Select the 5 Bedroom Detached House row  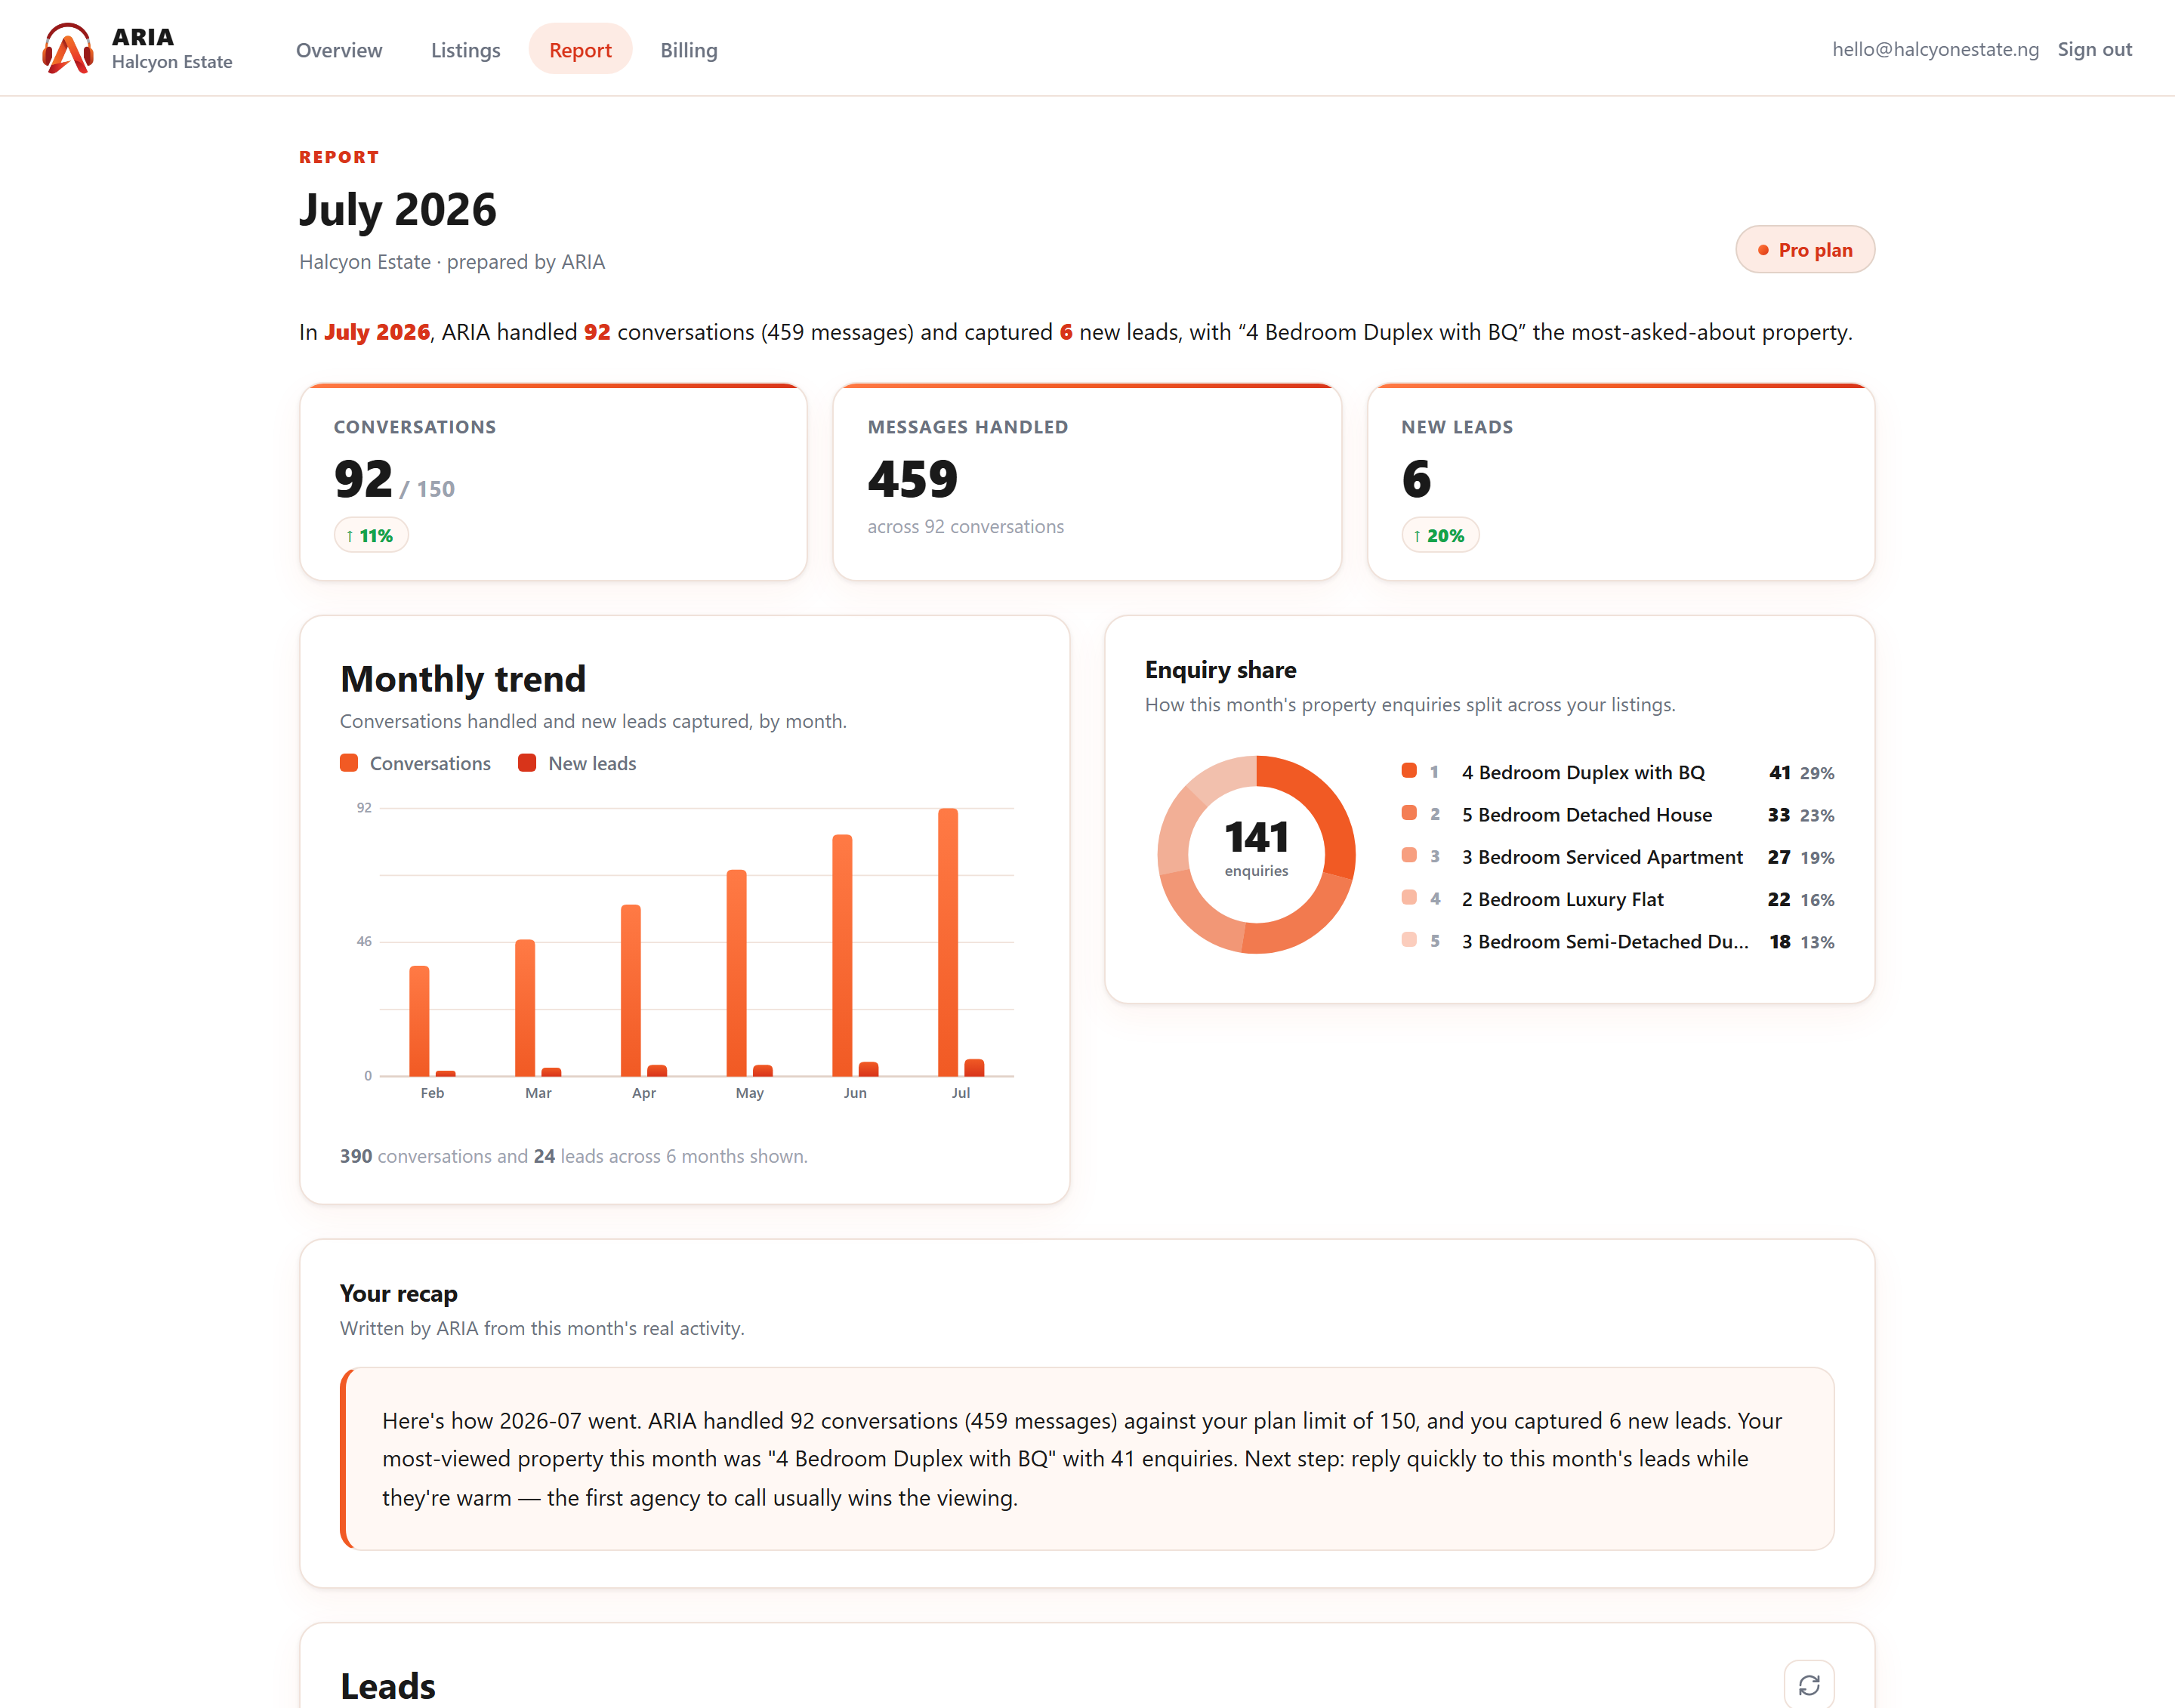tap(1618, 815)
